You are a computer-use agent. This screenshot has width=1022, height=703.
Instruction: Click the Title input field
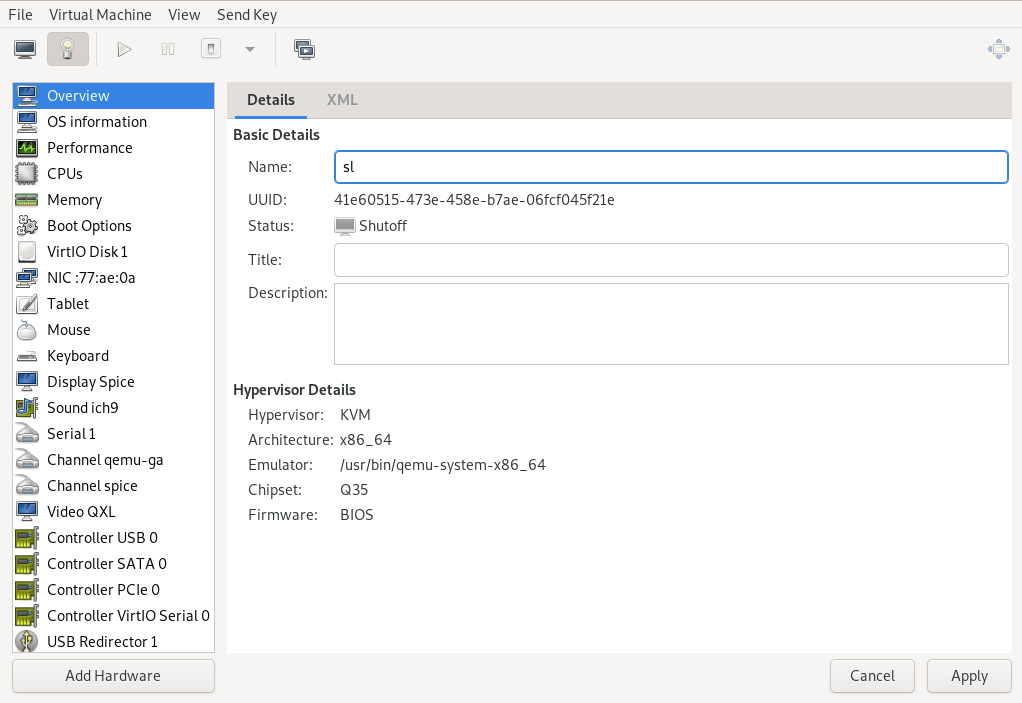pyautogui.click(x=670, y=260)
